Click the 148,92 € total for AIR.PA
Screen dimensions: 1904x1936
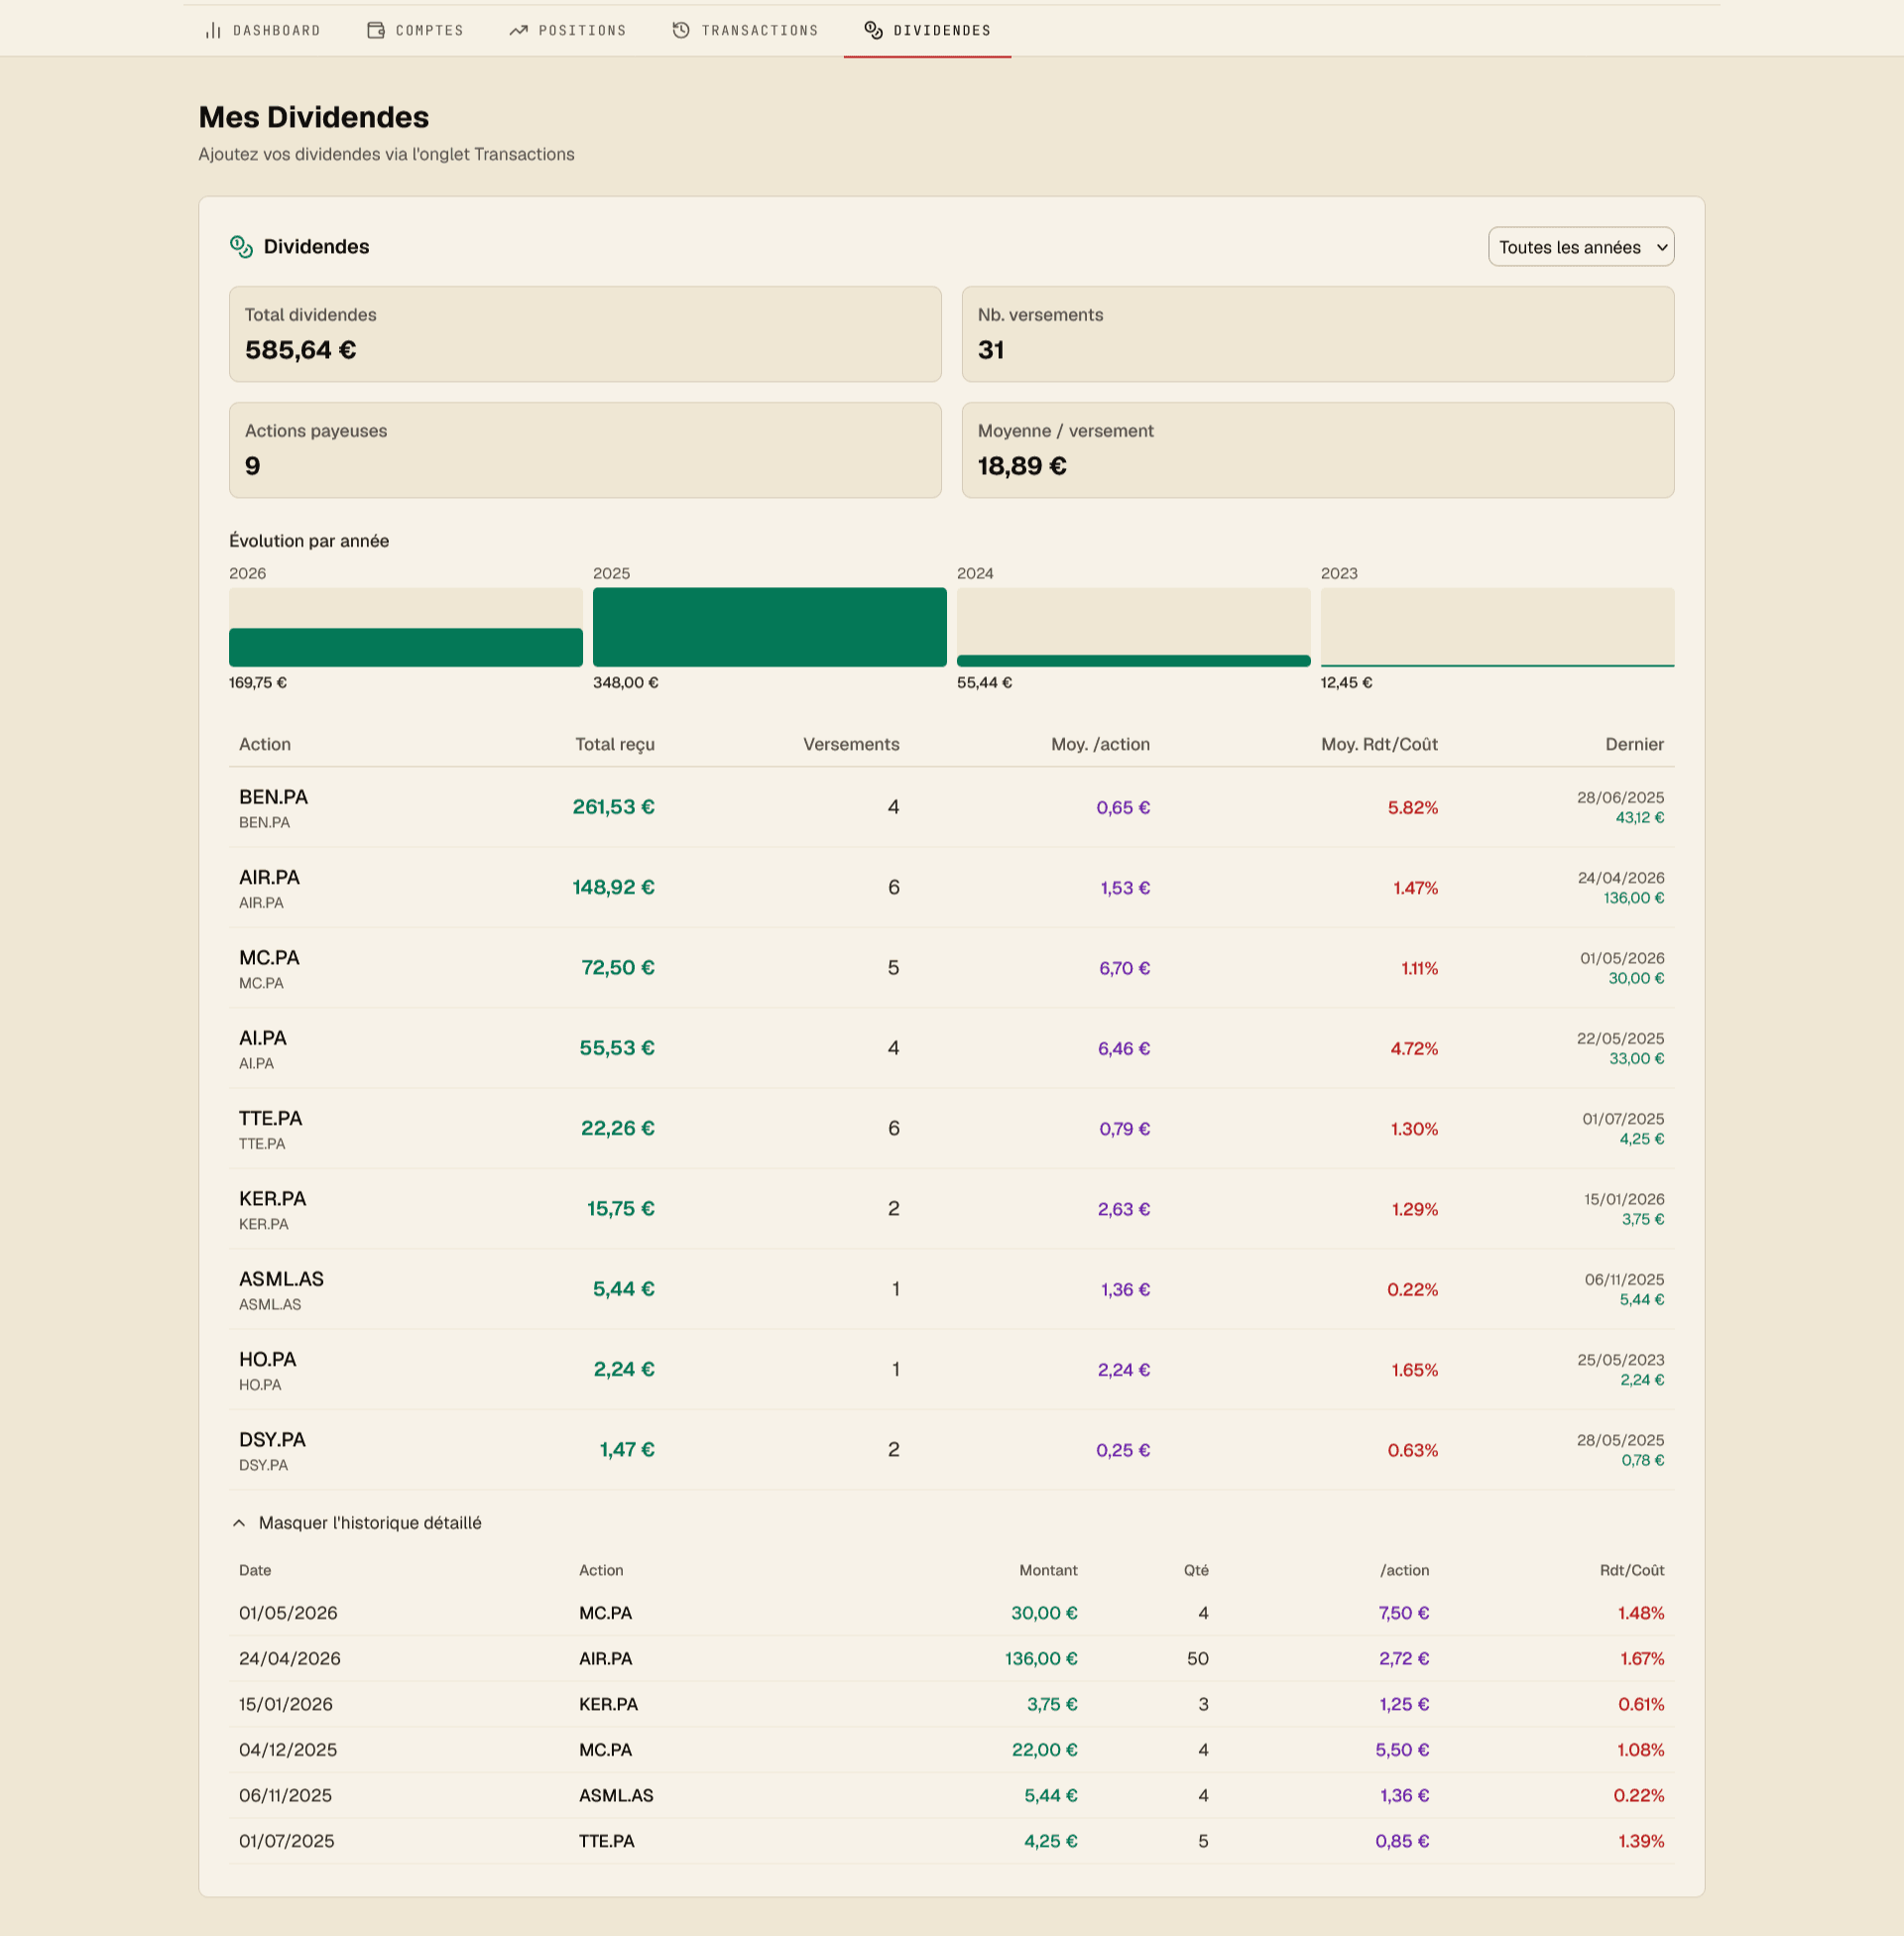point(613,887)
